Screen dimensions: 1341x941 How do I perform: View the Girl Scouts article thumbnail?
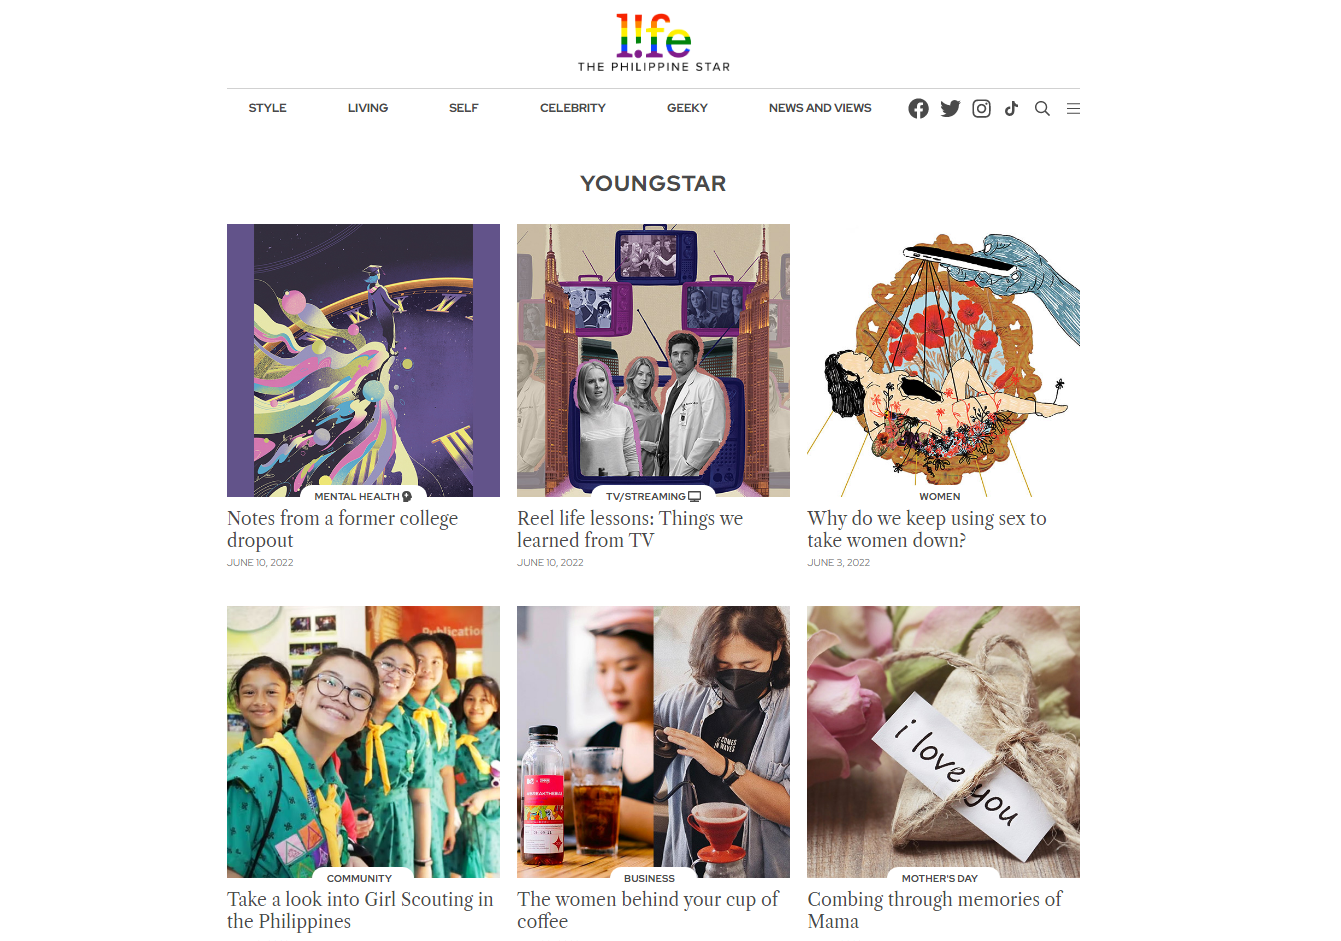pos(363,742)
